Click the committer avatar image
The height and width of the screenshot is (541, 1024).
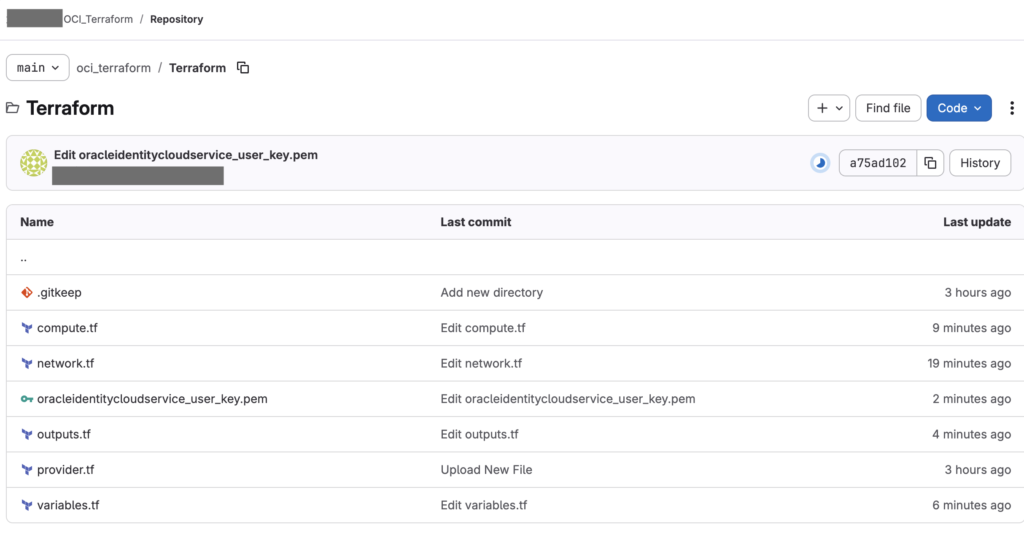coord(34,163)
